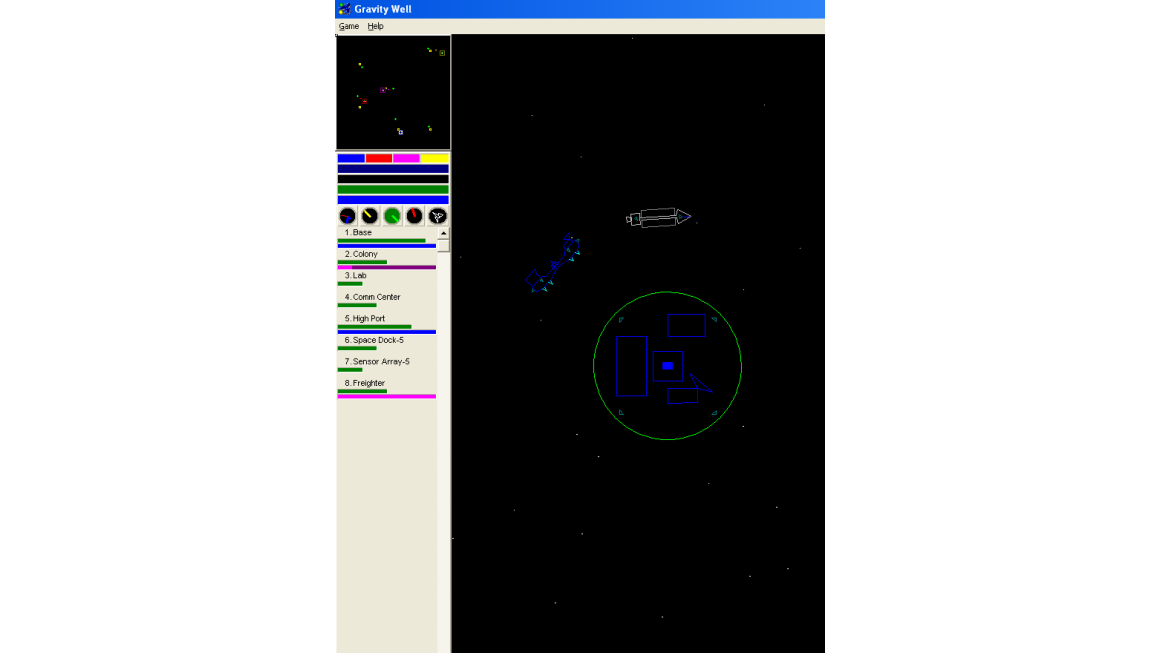1160x653 pixels.
Task: Click the minimap overview panel
Action: [393, 92]
